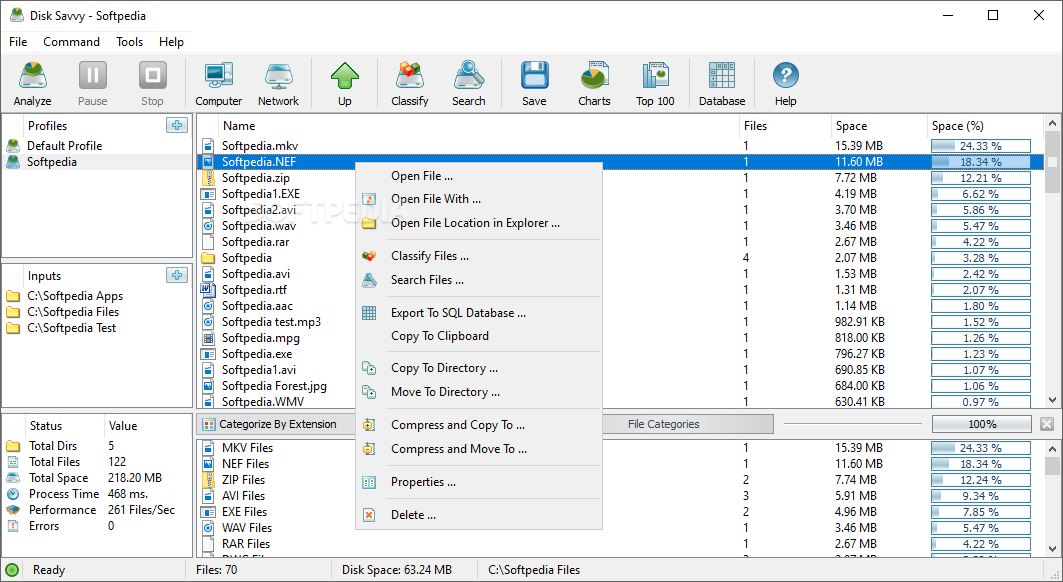Click the 100% filter button
Viewport: 1063px width, 582px height.
click(x=982, y=424)
